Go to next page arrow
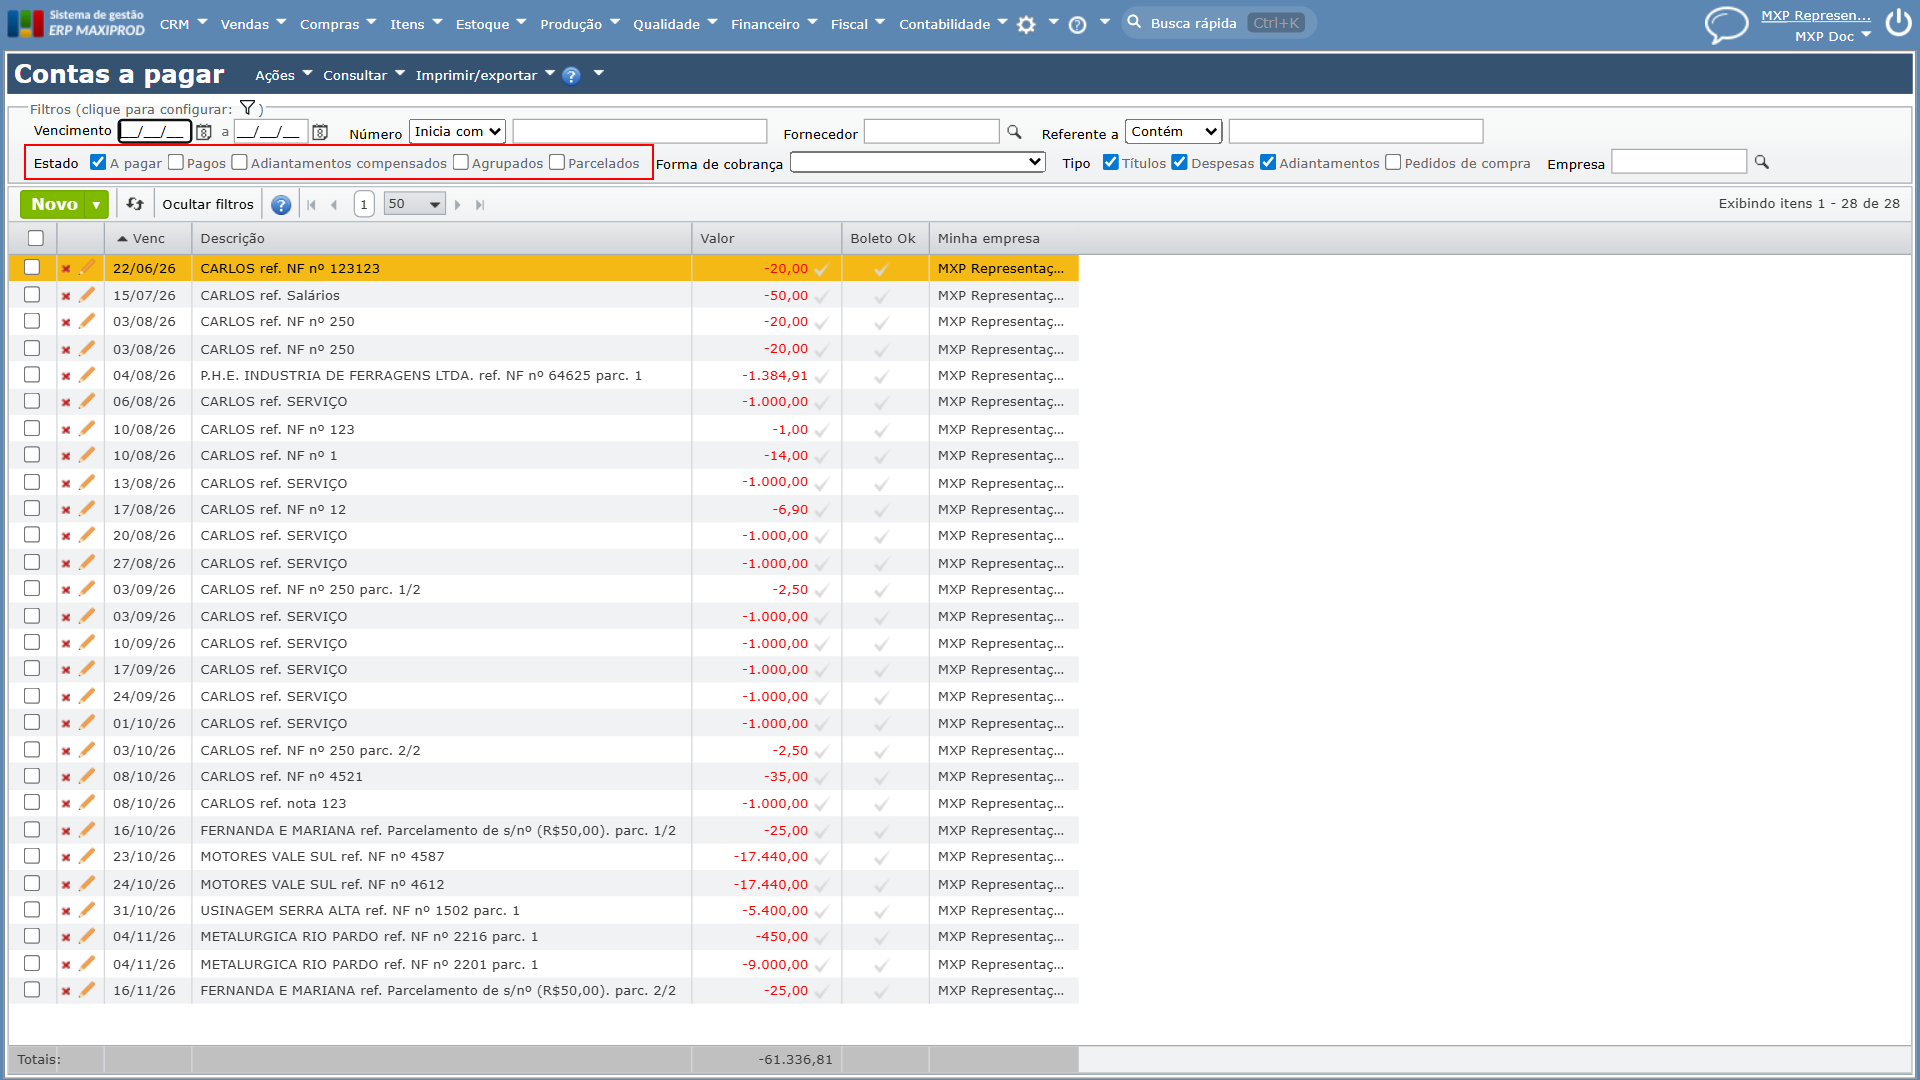This screenshot has width=1920, height=1080. pyautogui.click(x=458, y=205)
